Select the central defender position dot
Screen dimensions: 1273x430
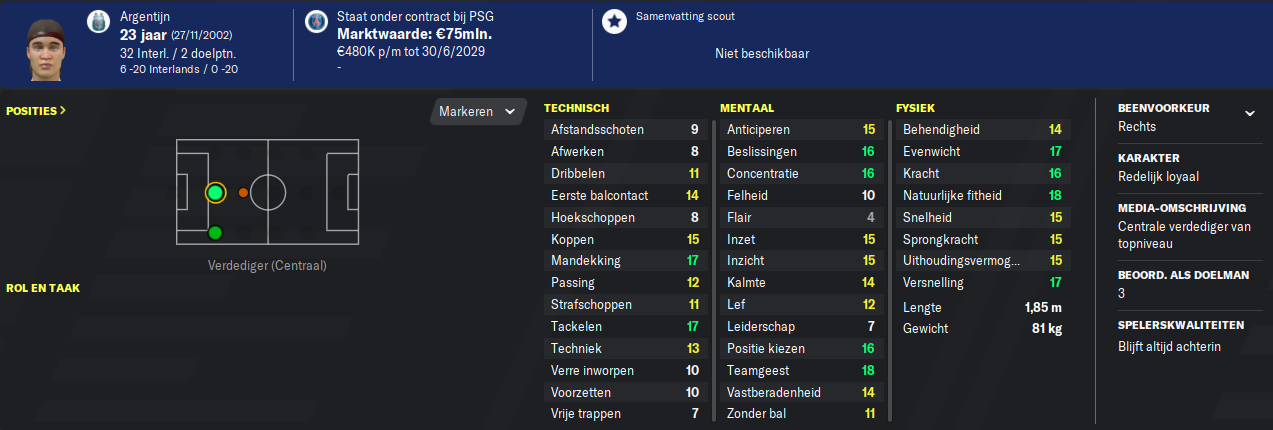coord(215,192)
